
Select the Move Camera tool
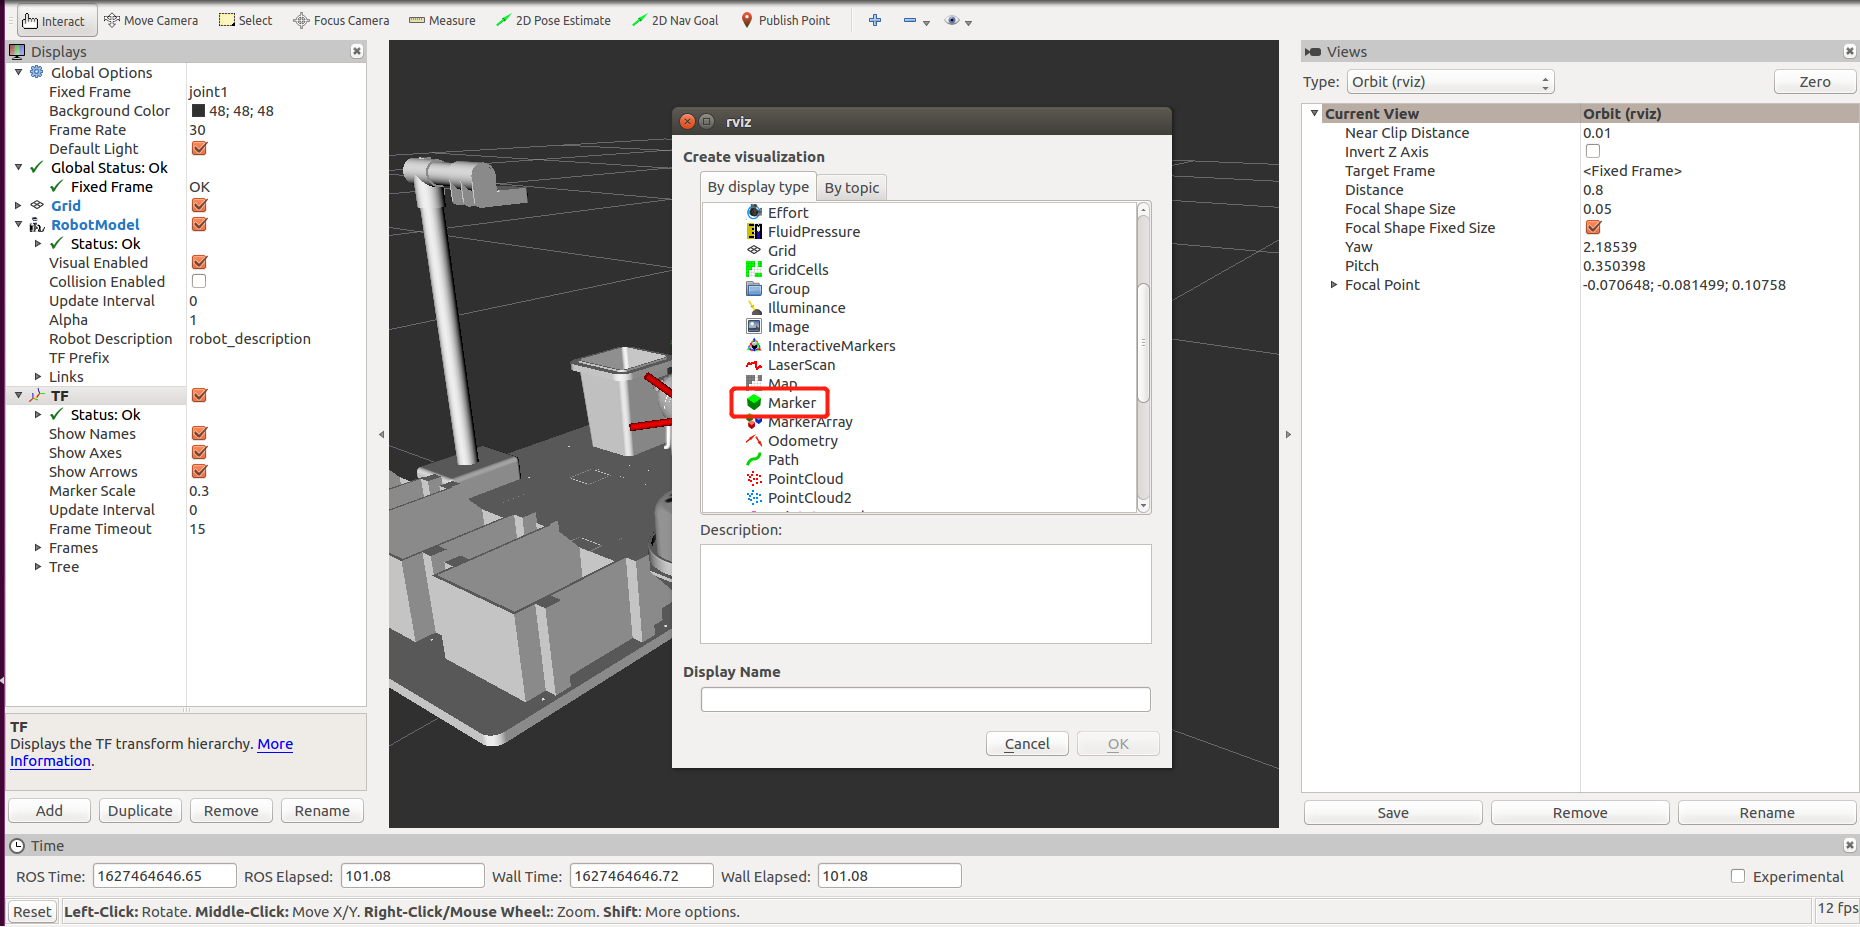pos(151,20)
